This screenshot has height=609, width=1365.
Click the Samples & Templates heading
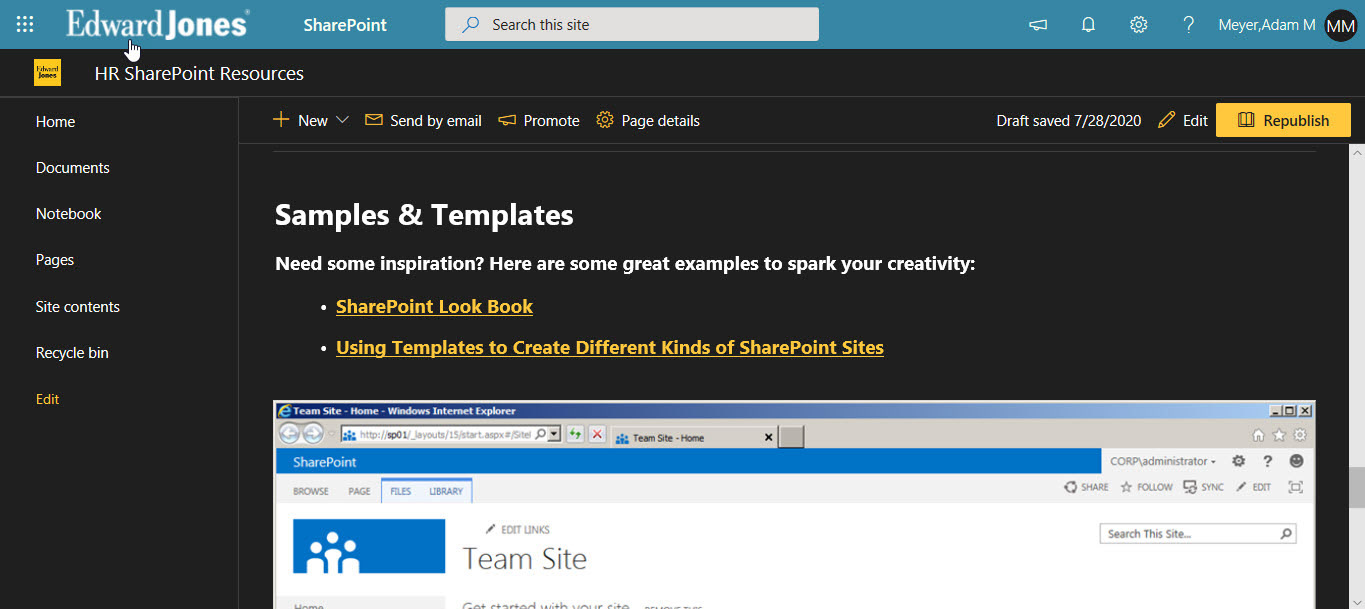tap(424, 215)
